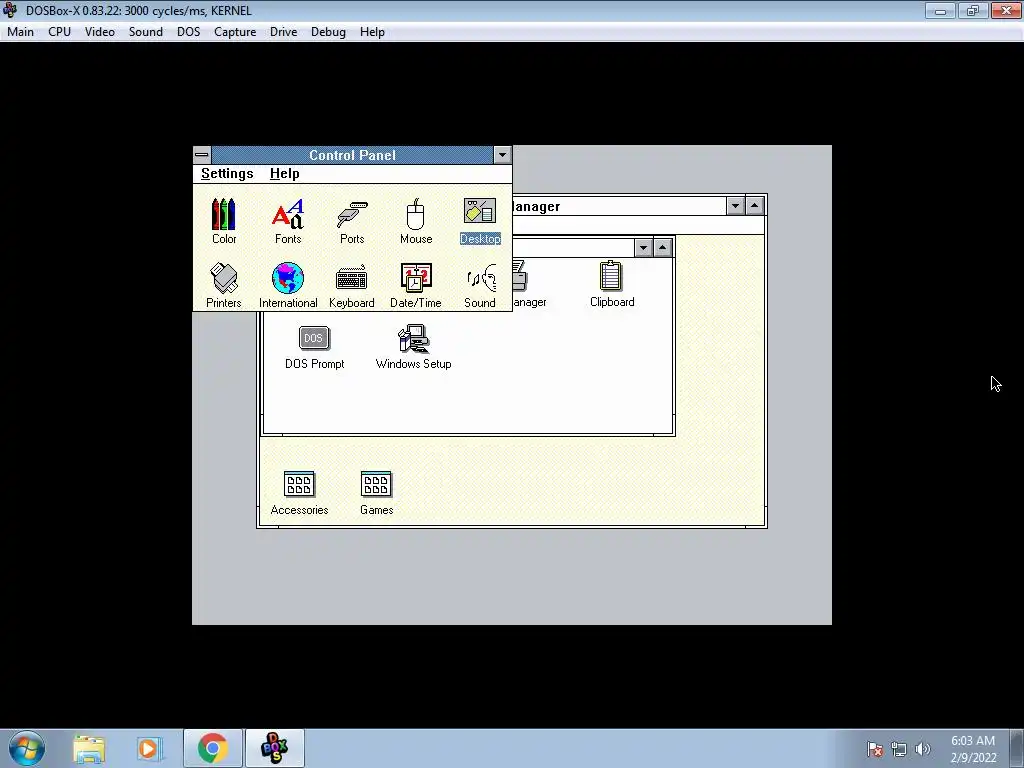Select the Accessories program group icon
Screen dimensions: 1024x768
tap(299, 493)
